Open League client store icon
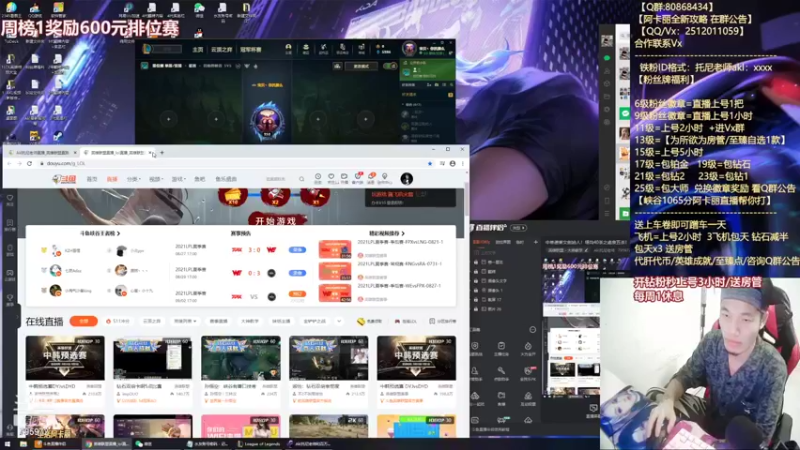 (361, 49)
